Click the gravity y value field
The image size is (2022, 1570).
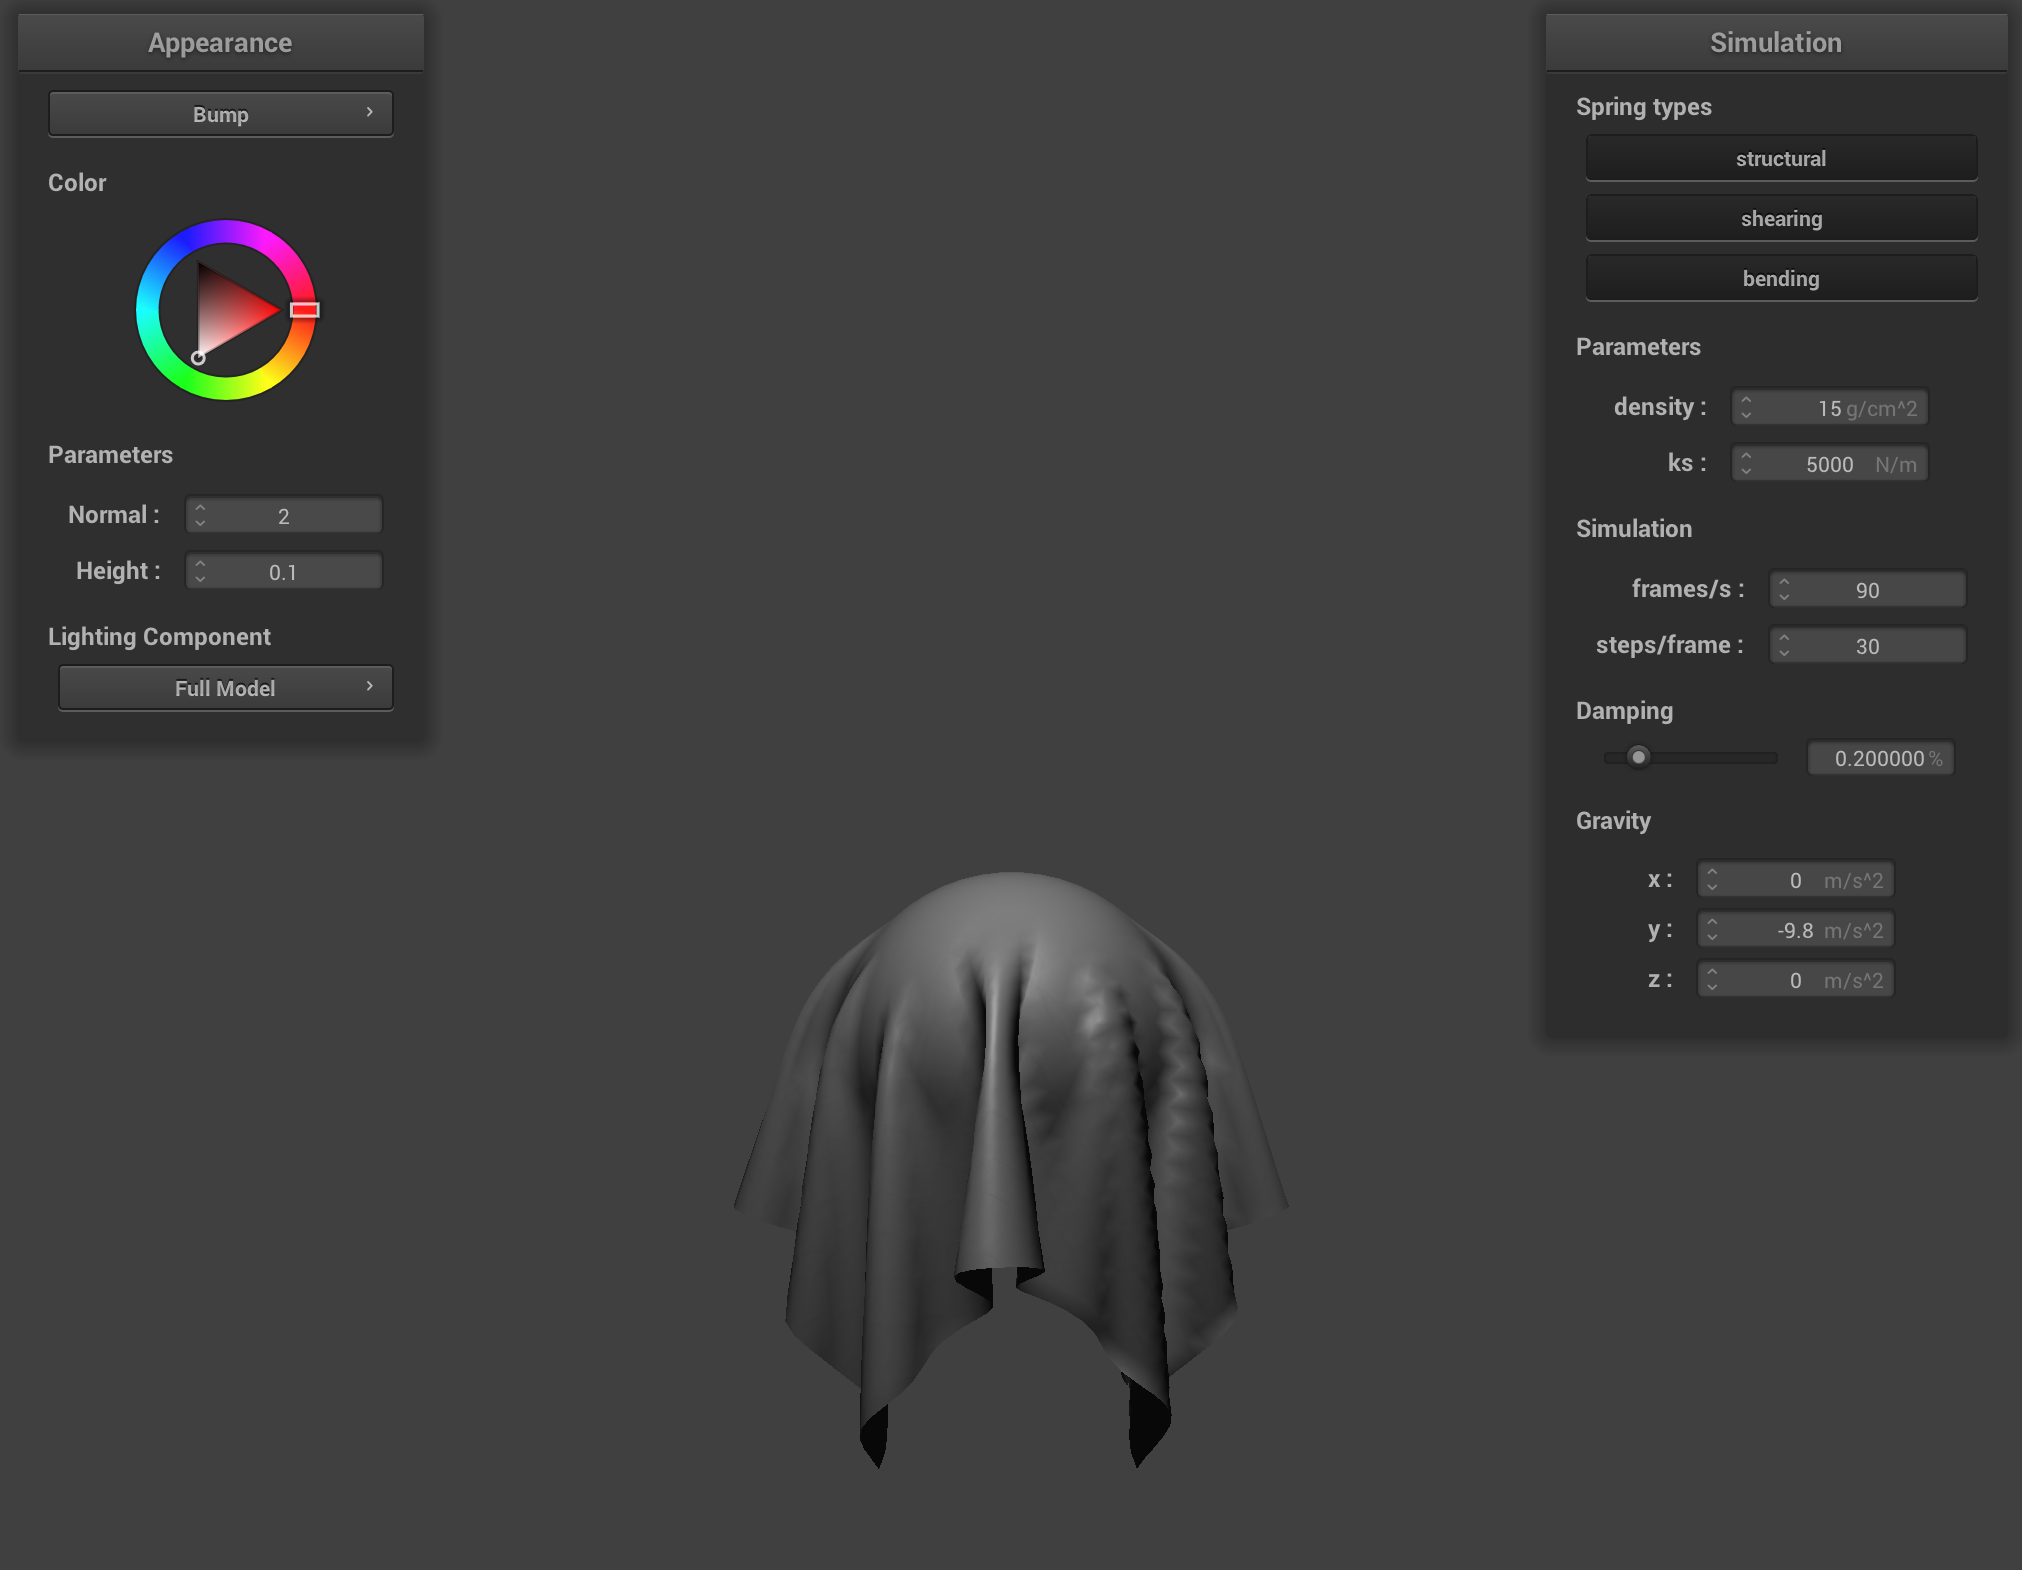(1796, 930)
